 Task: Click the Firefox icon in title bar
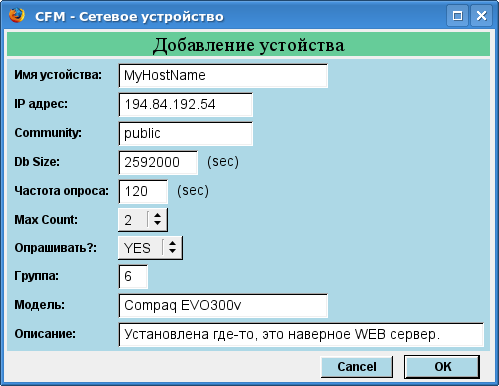point(17,16)
